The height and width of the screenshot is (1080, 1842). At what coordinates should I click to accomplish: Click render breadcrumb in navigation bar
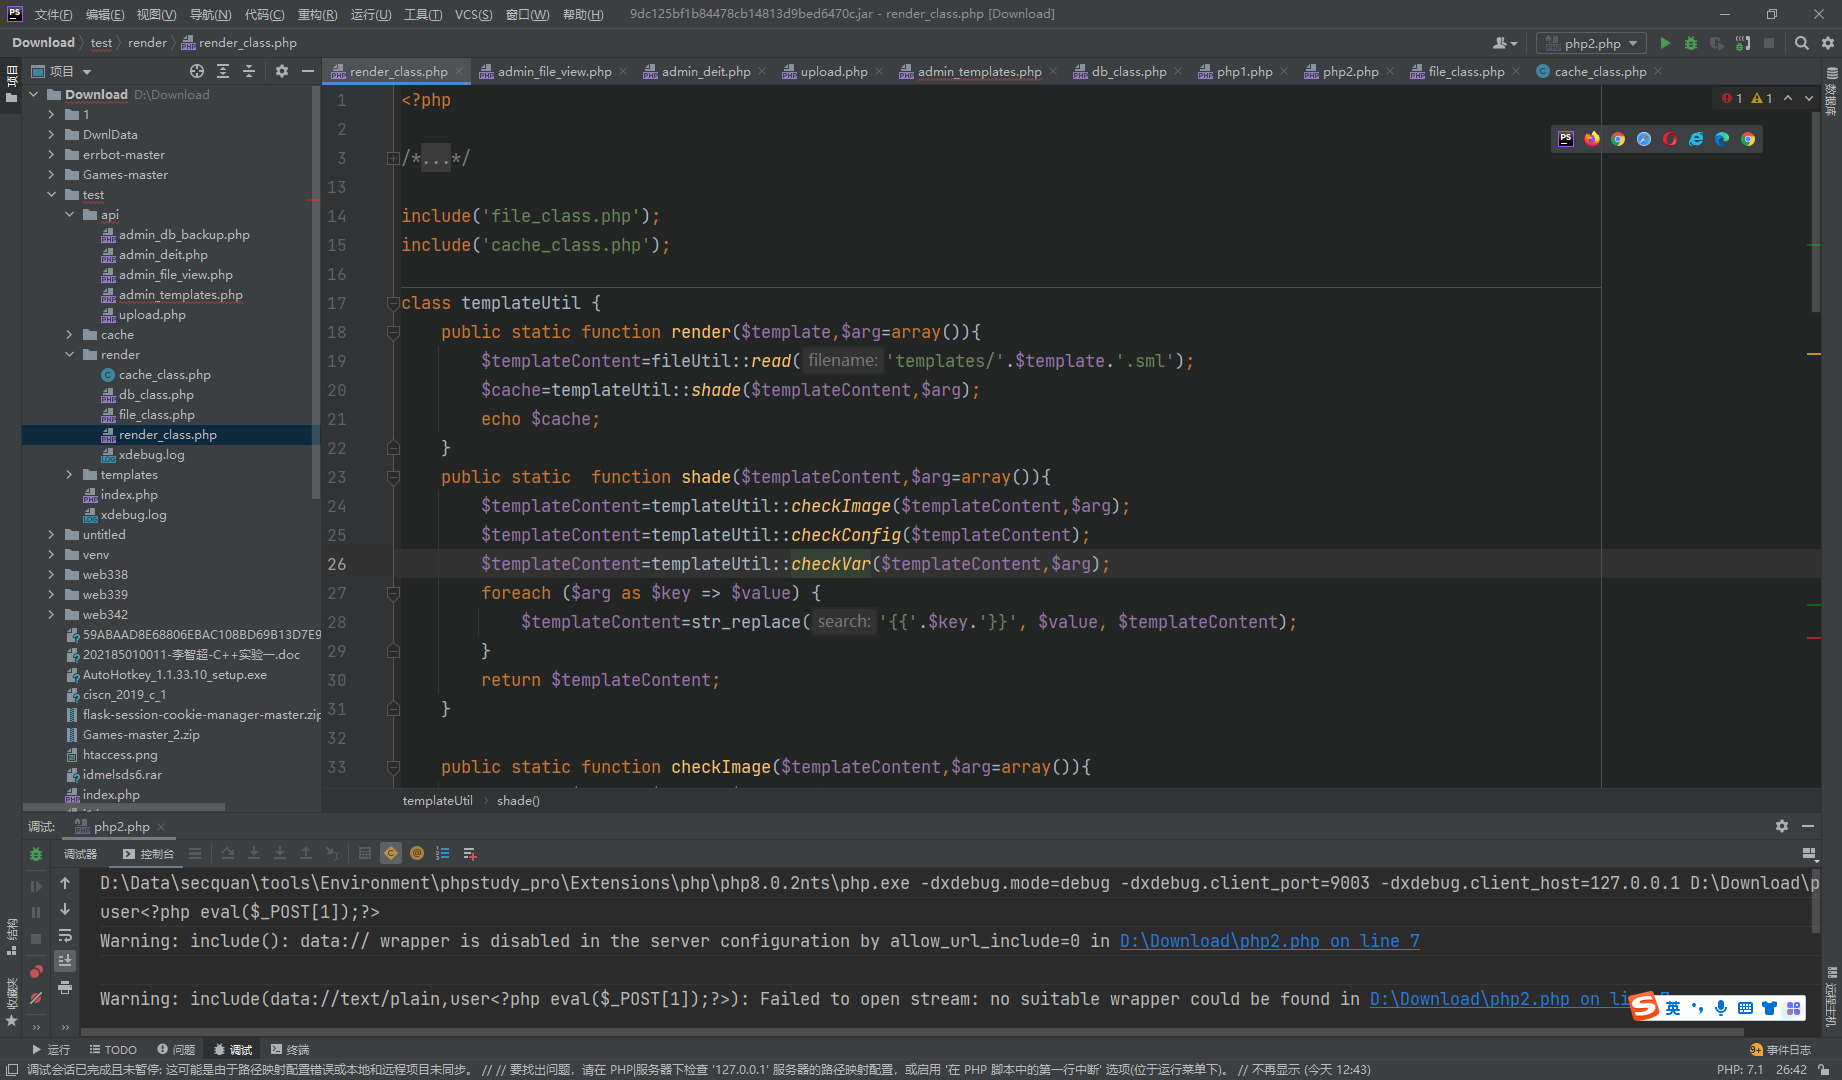pyautogui.click(x=147, y=43)
